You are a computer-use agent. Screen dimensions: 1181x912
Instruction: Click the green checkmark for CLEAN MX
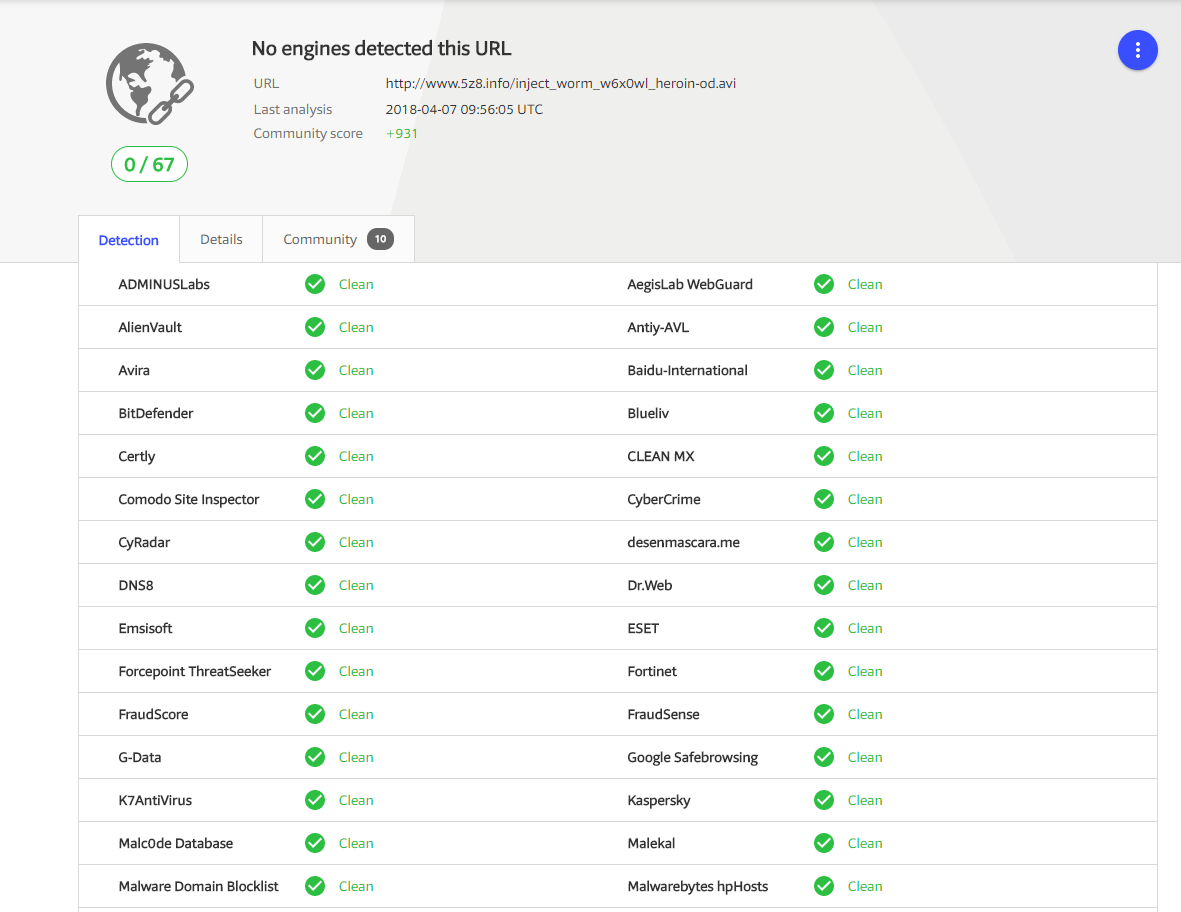point(824,456)
